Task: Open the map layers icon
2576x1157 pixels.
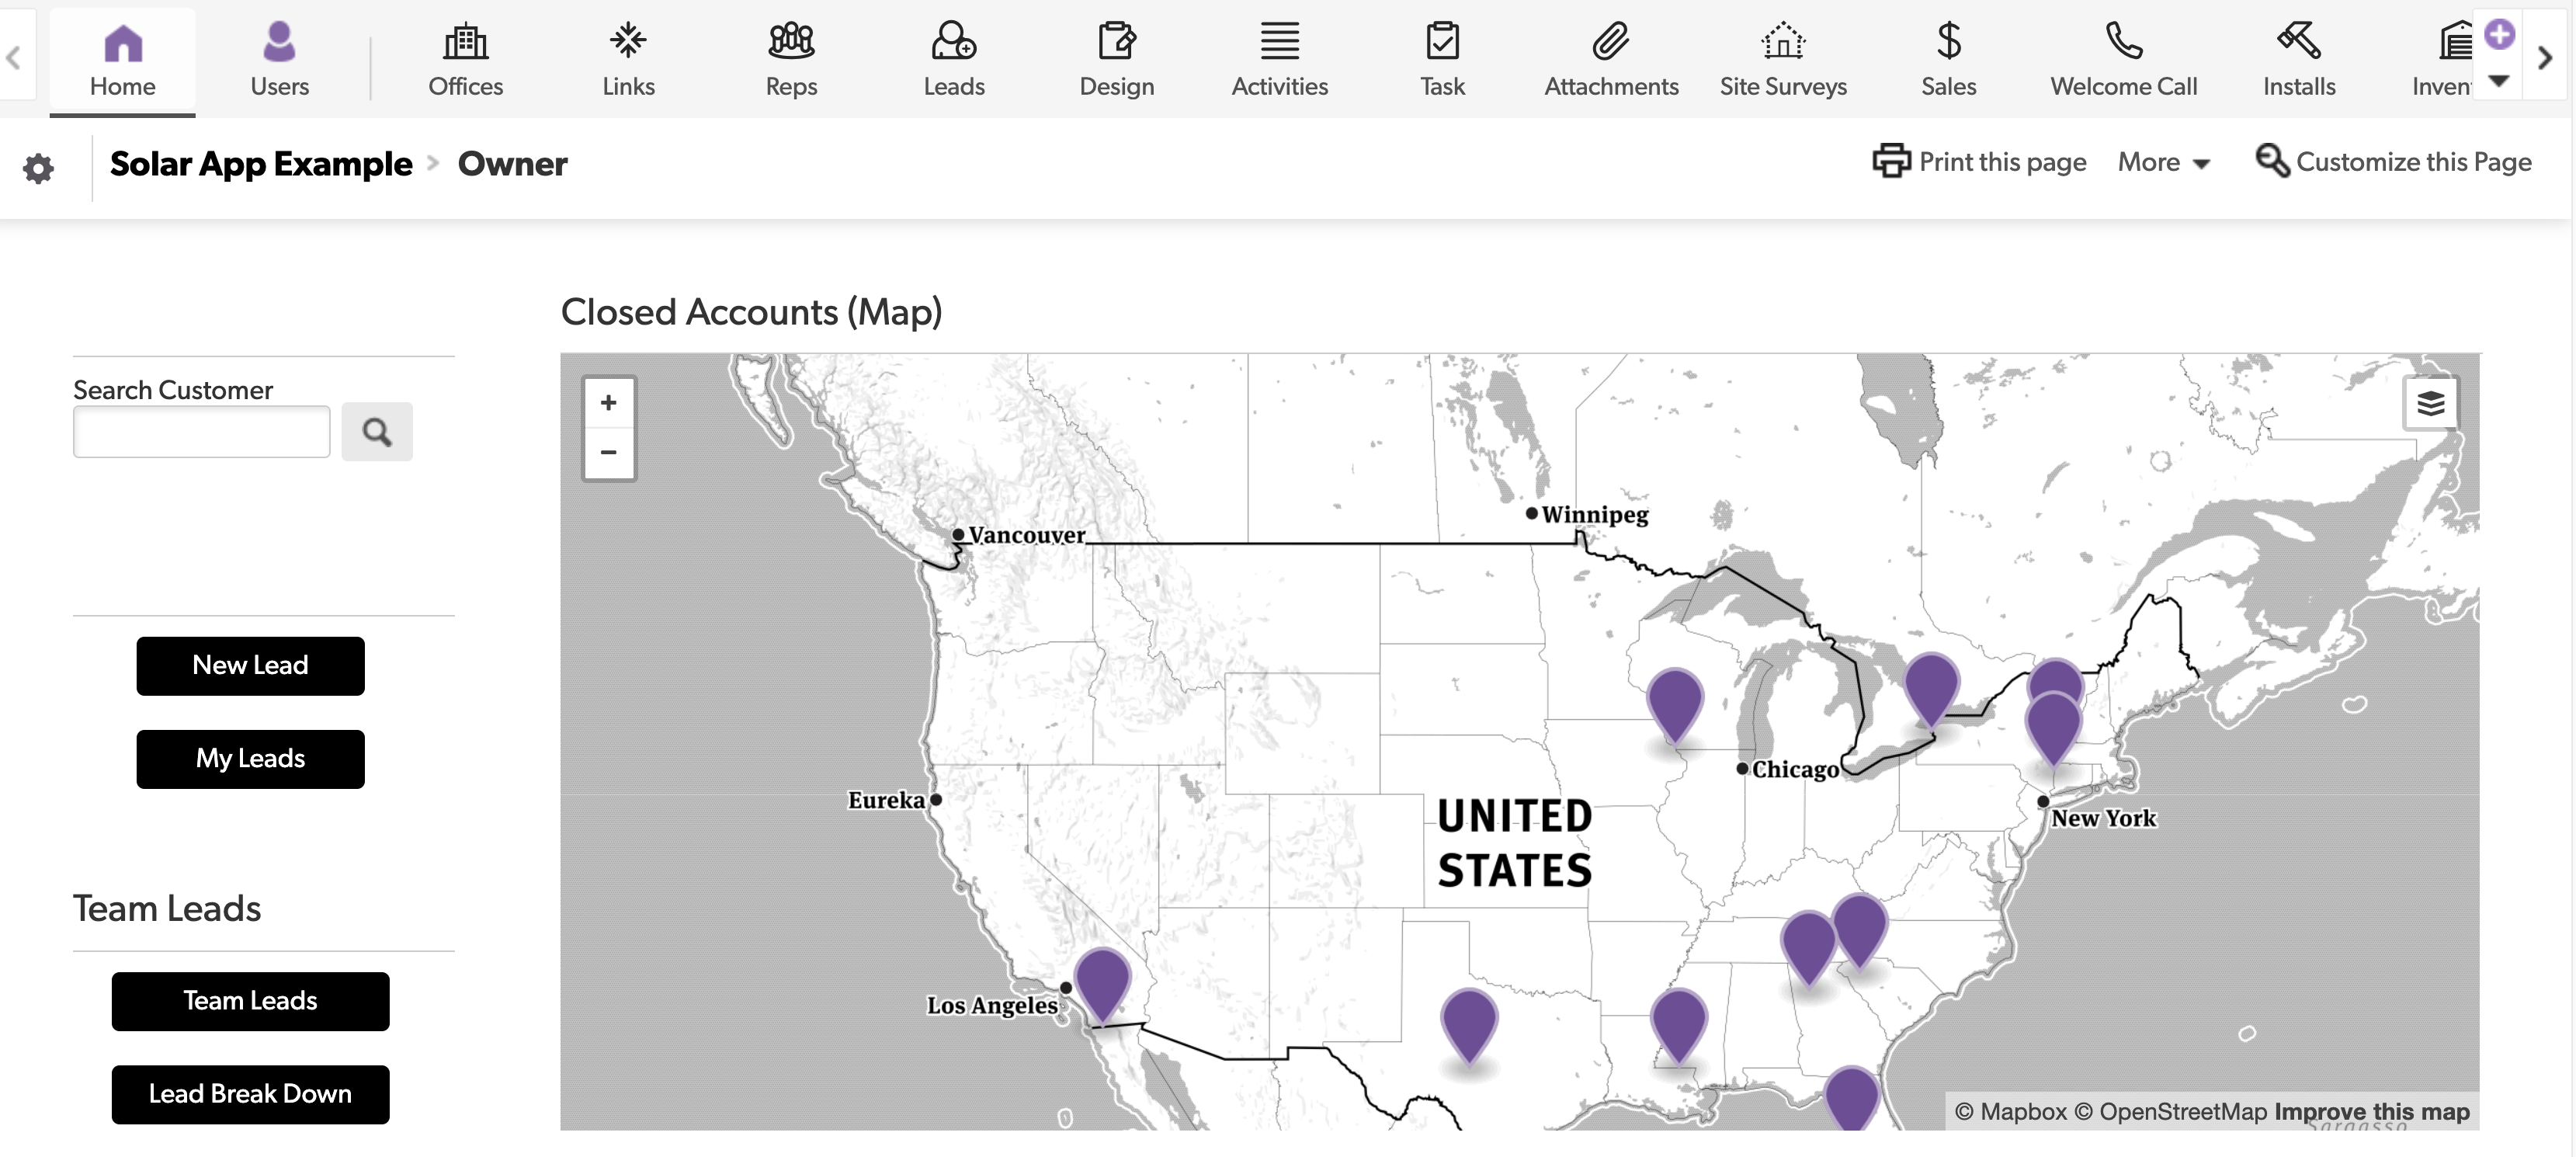Action: [2430, 403]
